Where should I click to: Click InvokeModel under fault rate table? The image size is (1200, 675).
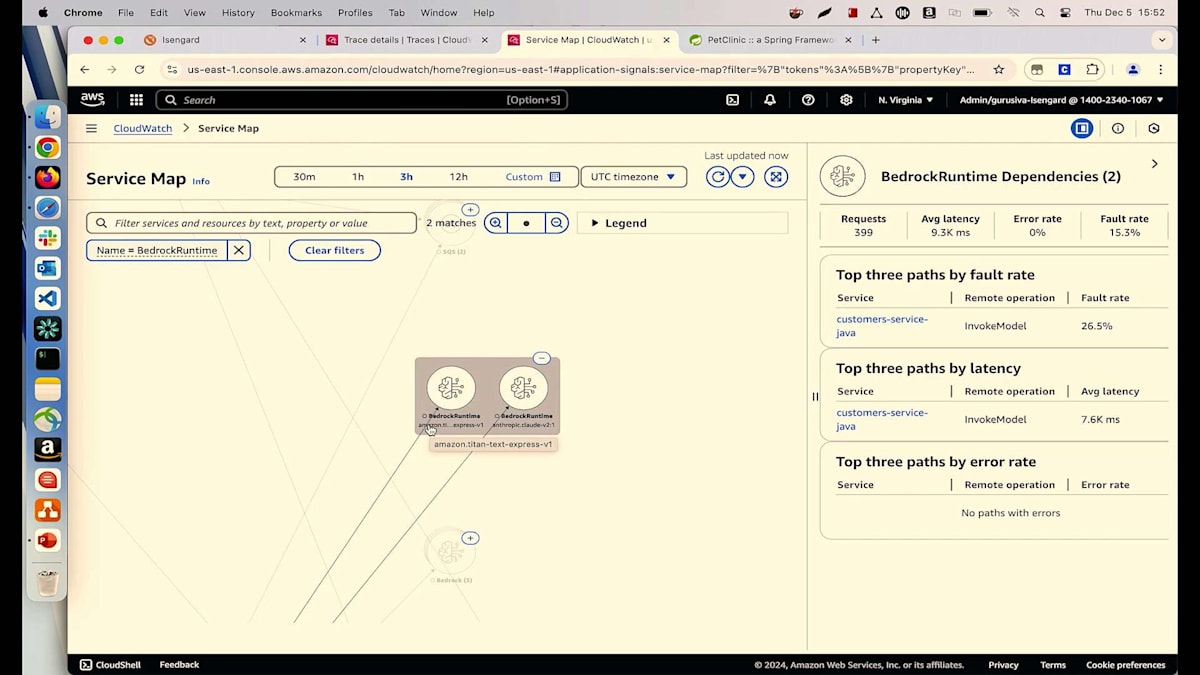[995, 326]
